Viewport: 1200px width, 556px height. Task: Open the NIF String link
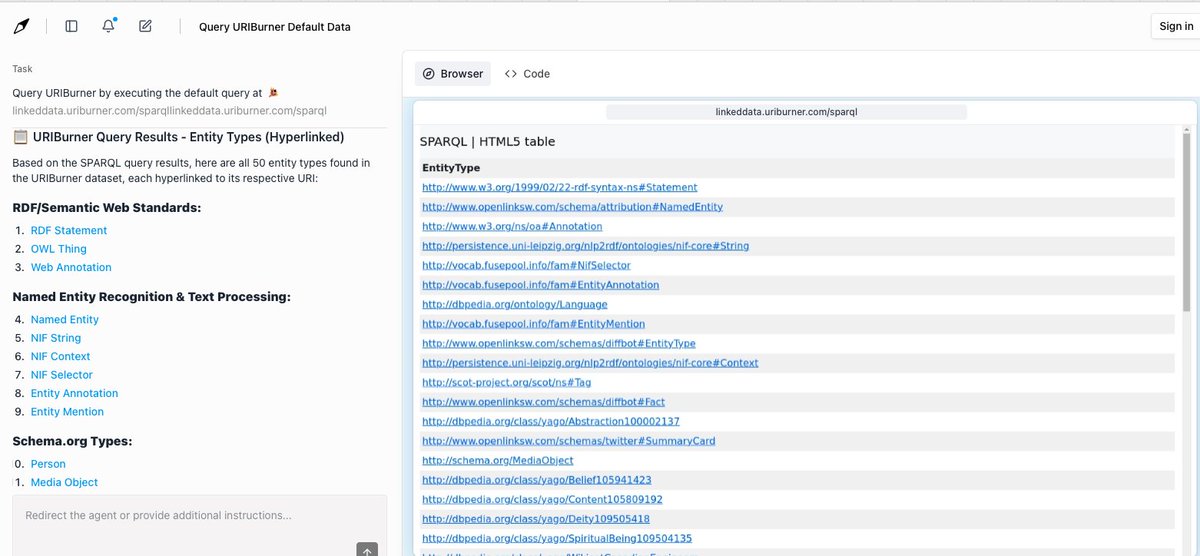pos(56,338)
